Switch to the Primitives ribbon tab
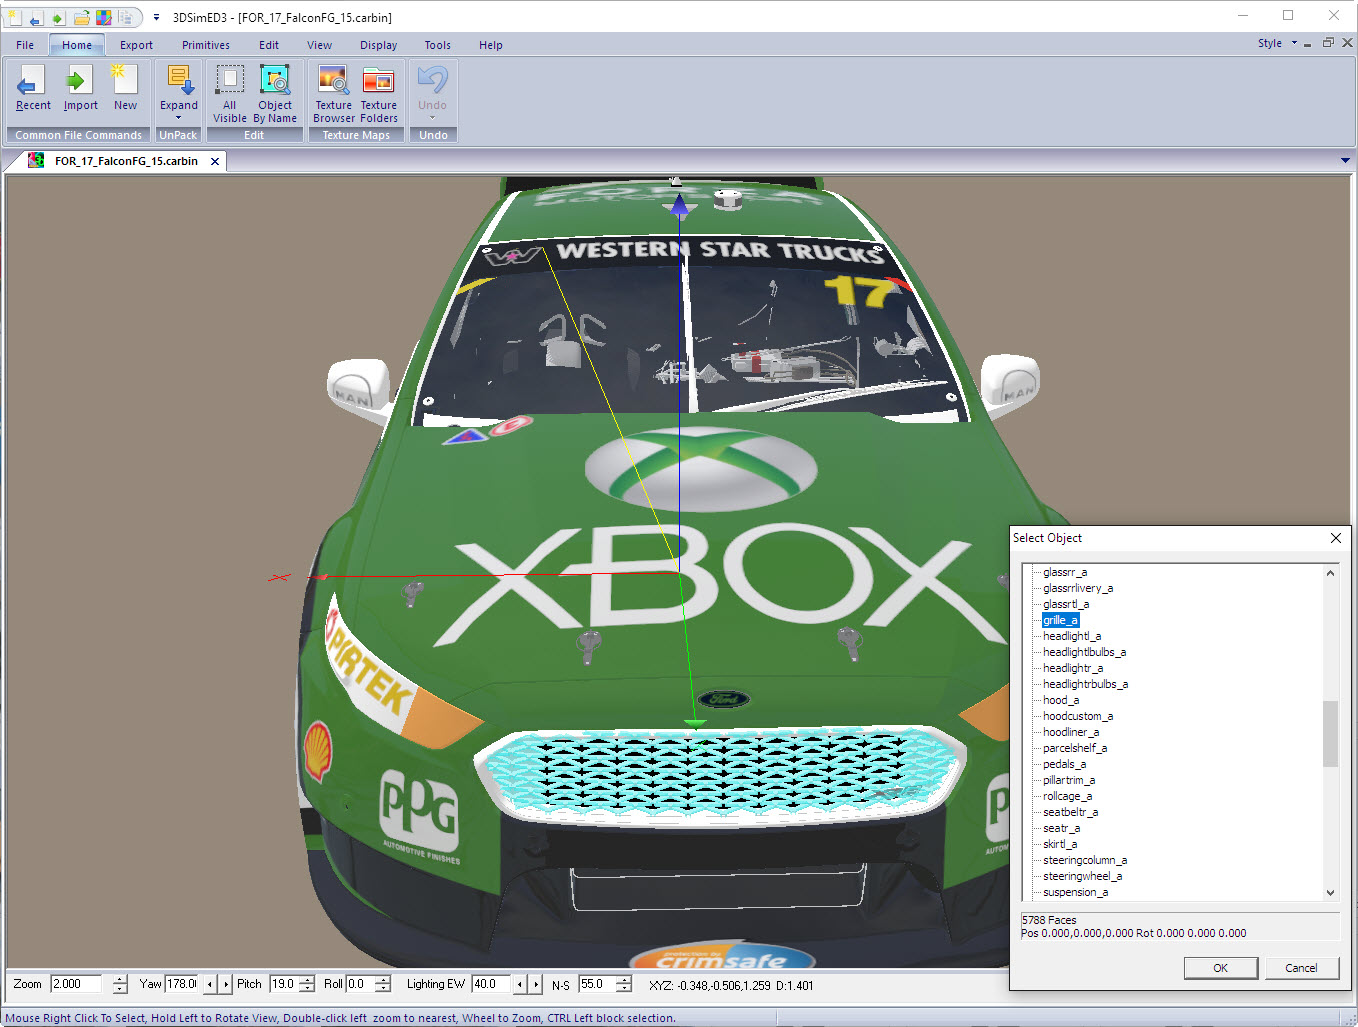This screenshot has width=1358, height=1027. pyautogui.click(x=206, y=45)
